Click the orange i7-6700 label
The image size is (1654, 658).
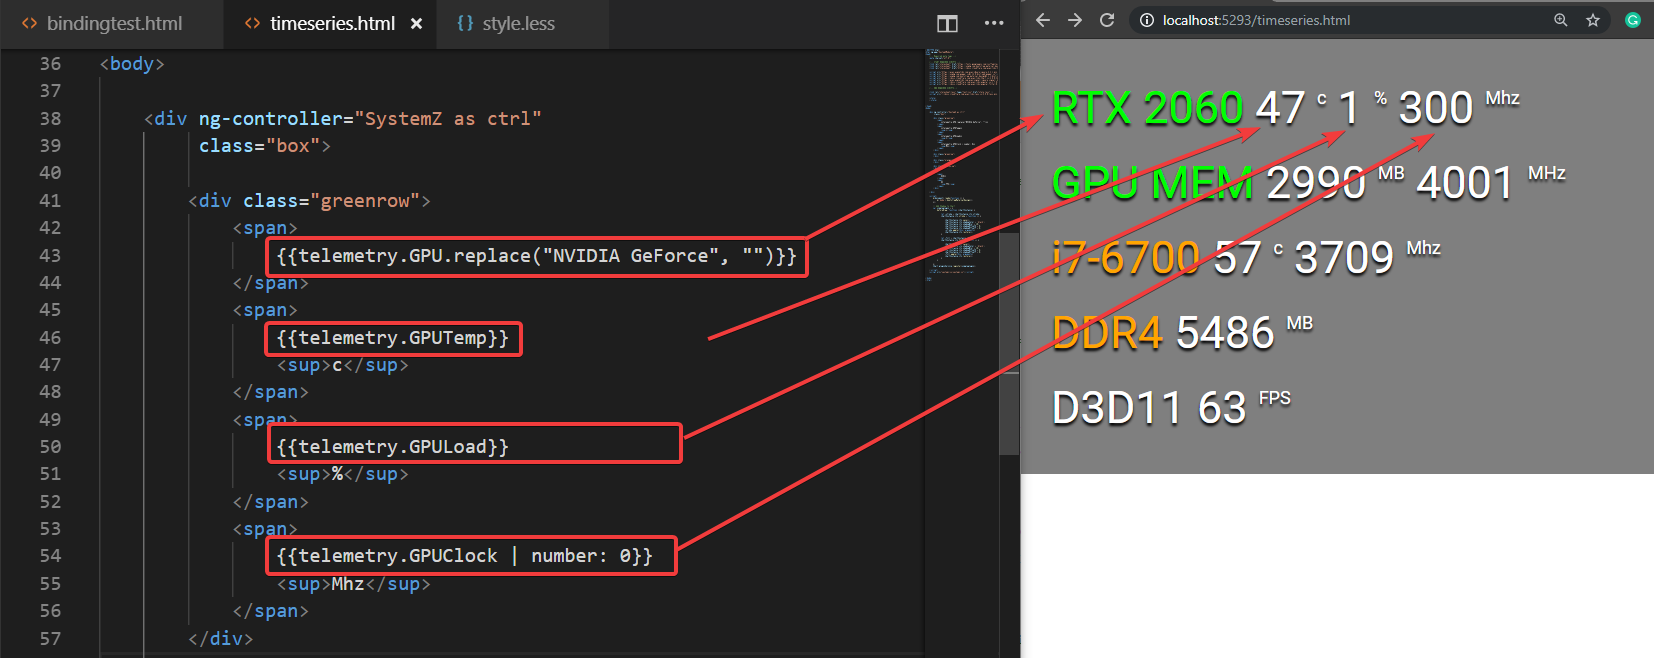point(1125,258)
